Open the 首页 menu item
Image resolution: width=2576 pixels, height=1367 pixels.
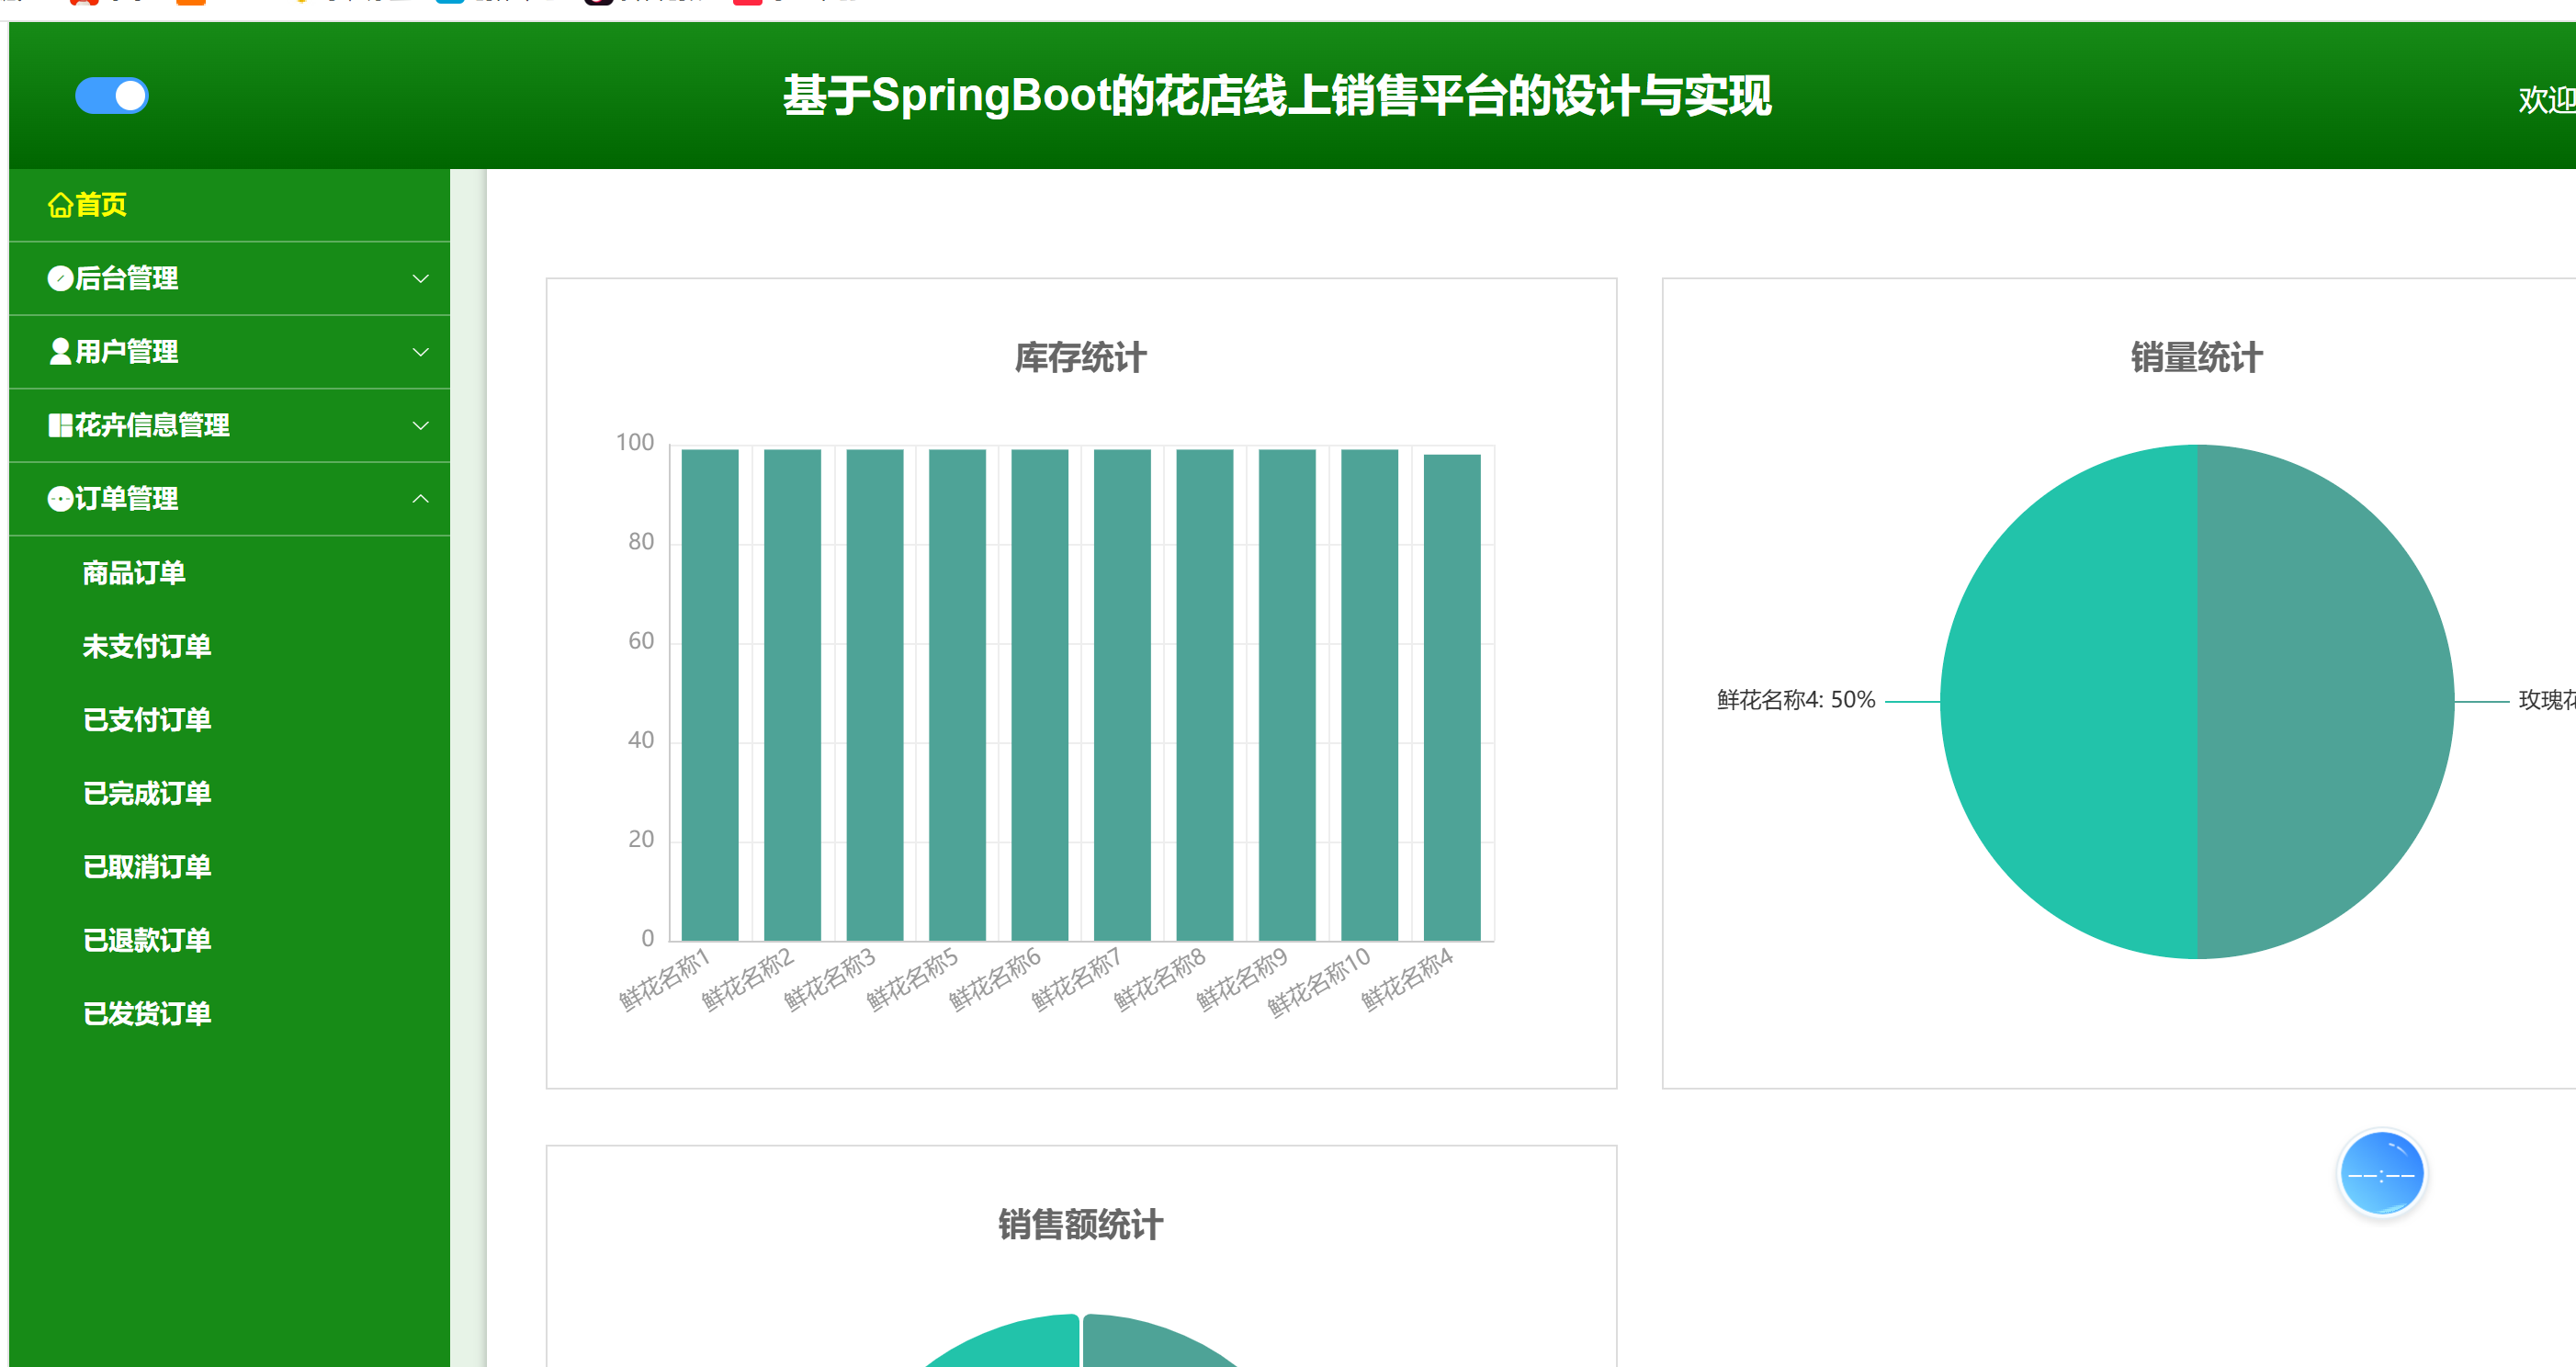[x=100, y=204]
